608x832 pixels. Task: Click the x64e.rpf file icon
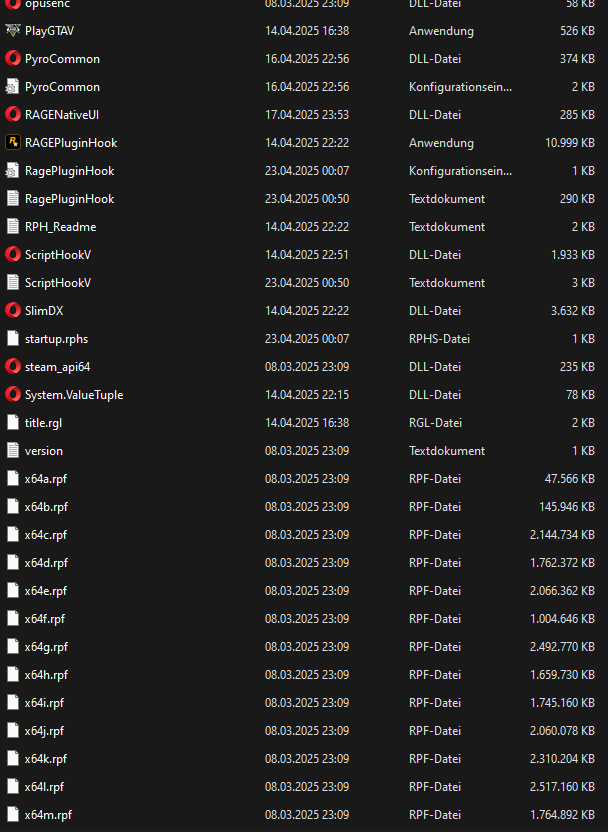[13, 591]
